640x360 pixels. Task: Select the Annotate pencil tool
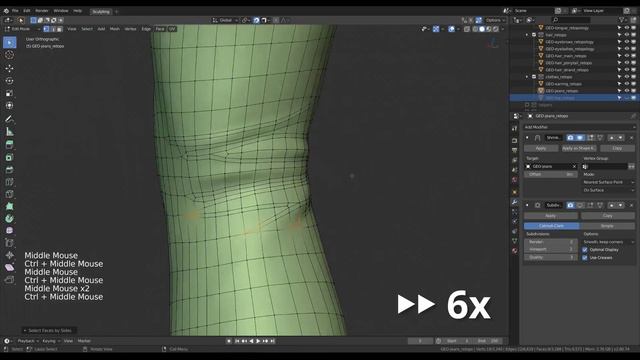(x=9, y=119)
